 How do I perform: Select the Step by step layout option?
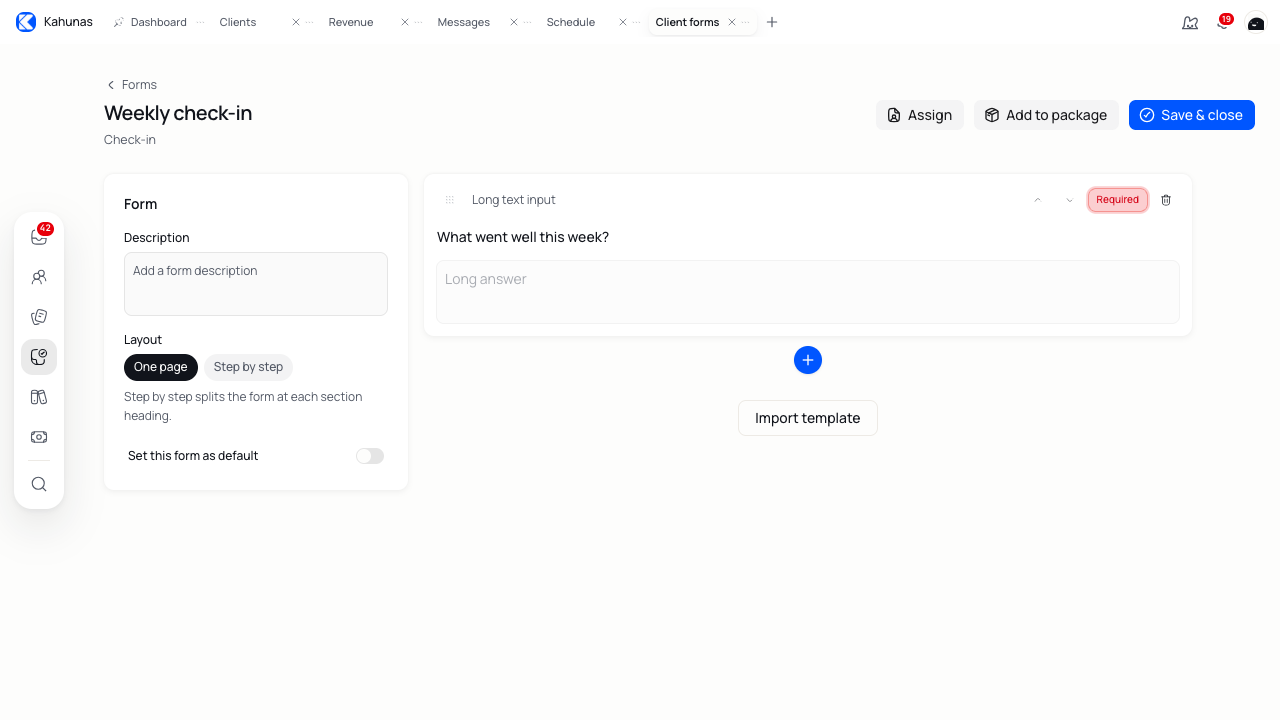[248, 367]
